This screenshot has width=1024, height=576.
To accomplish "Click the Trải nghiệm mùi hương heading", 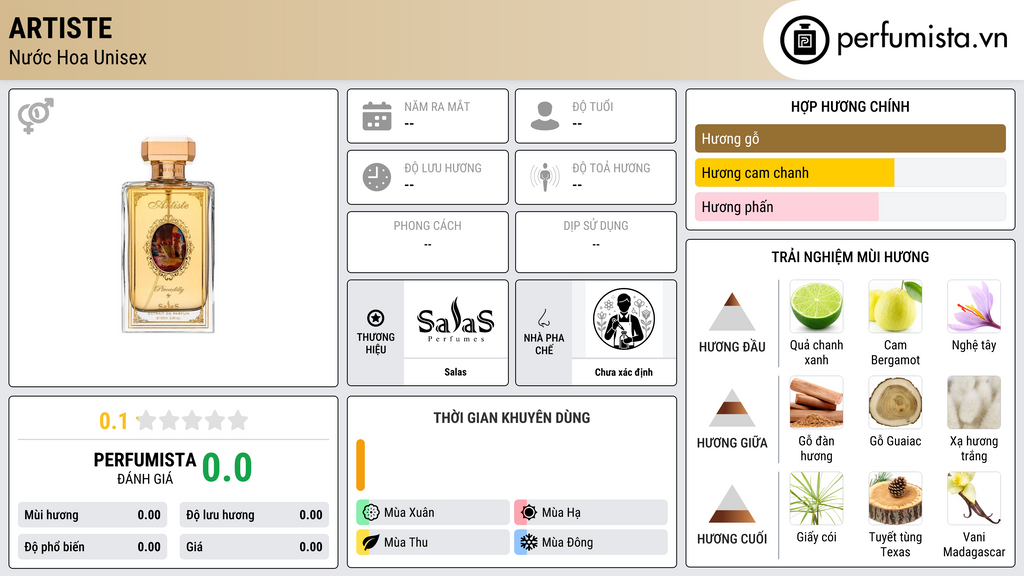I will pyautogui.click(x=850, y=257).
